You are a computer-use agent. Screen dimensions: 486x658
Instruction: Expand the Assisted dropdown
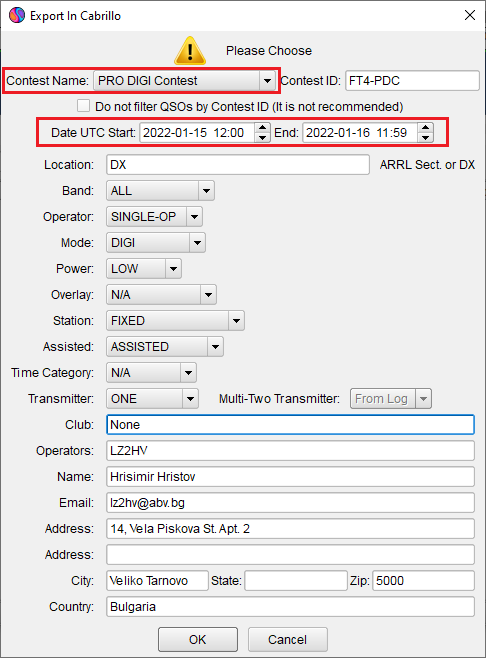click(x=215, y=347)
